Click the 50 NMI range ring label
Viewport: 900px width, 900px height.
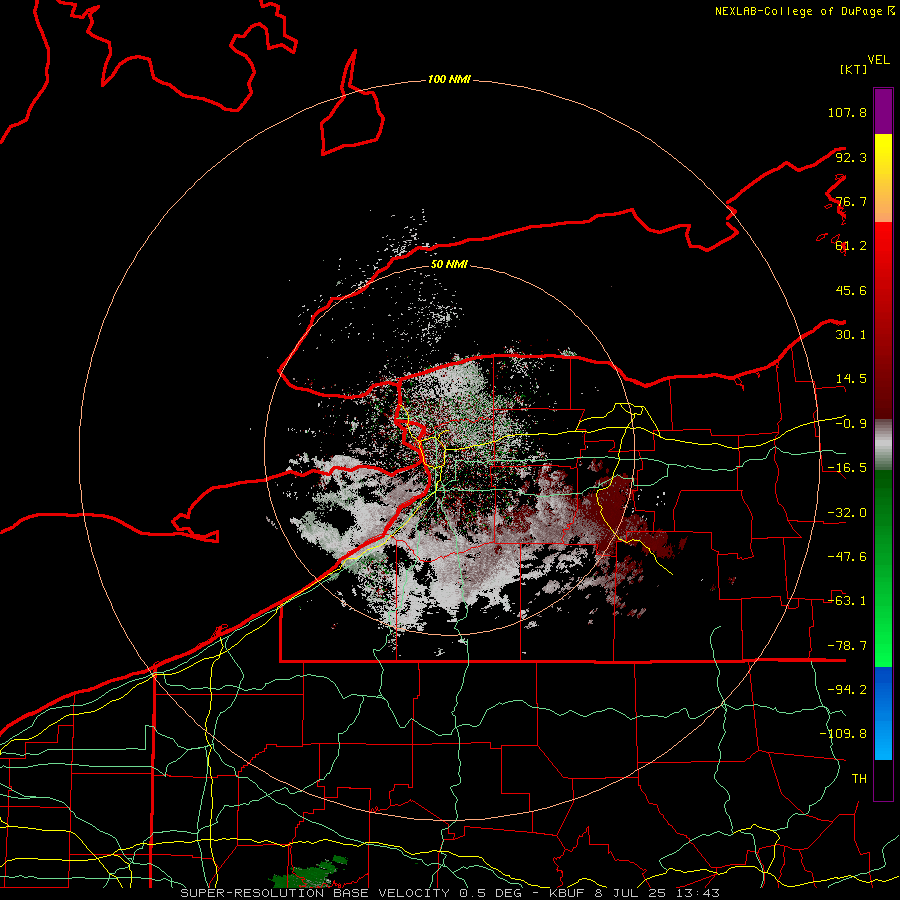[x=449, y=264]
